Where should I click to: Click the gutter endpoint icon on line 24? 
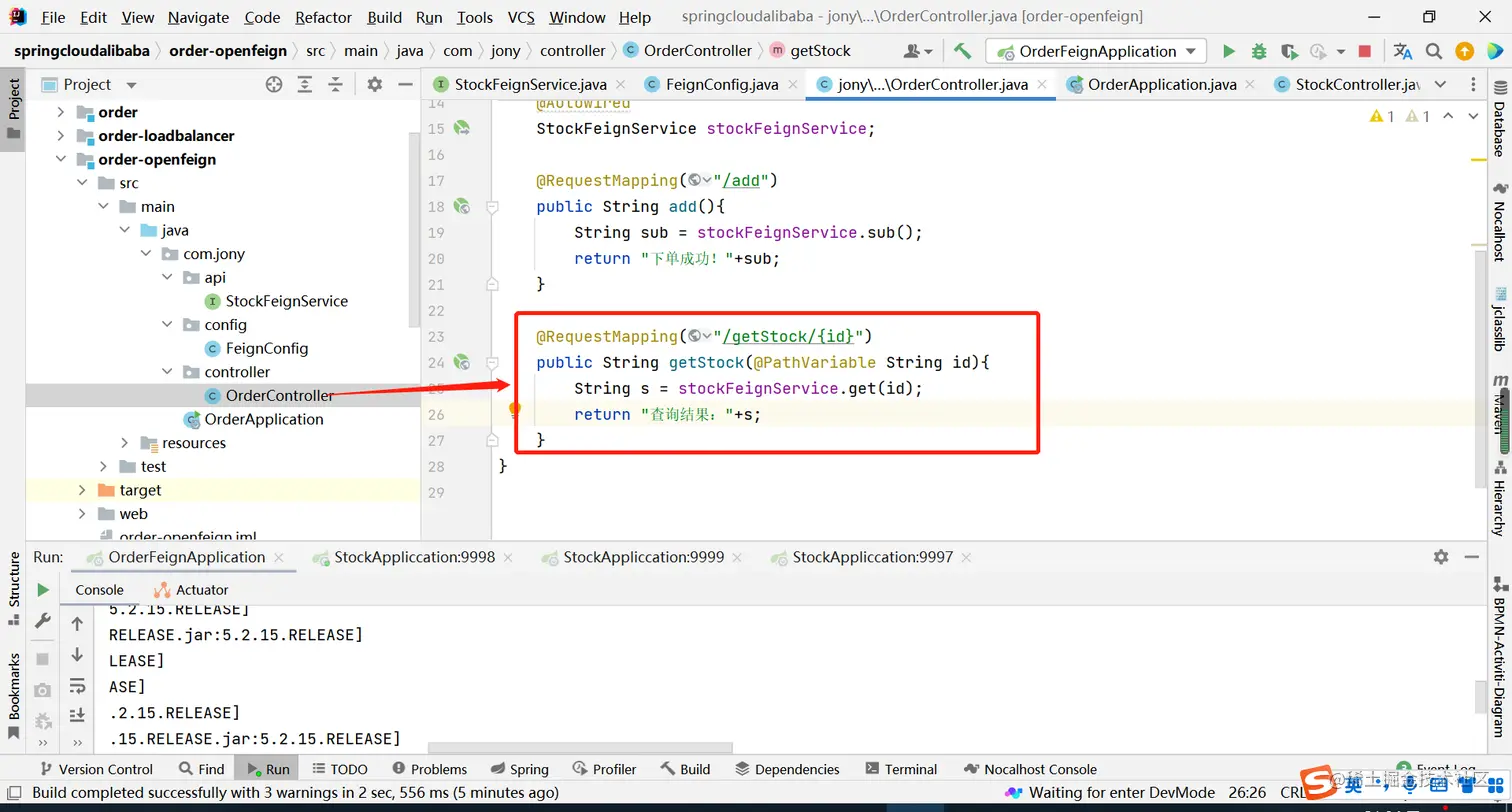point(461,362)
